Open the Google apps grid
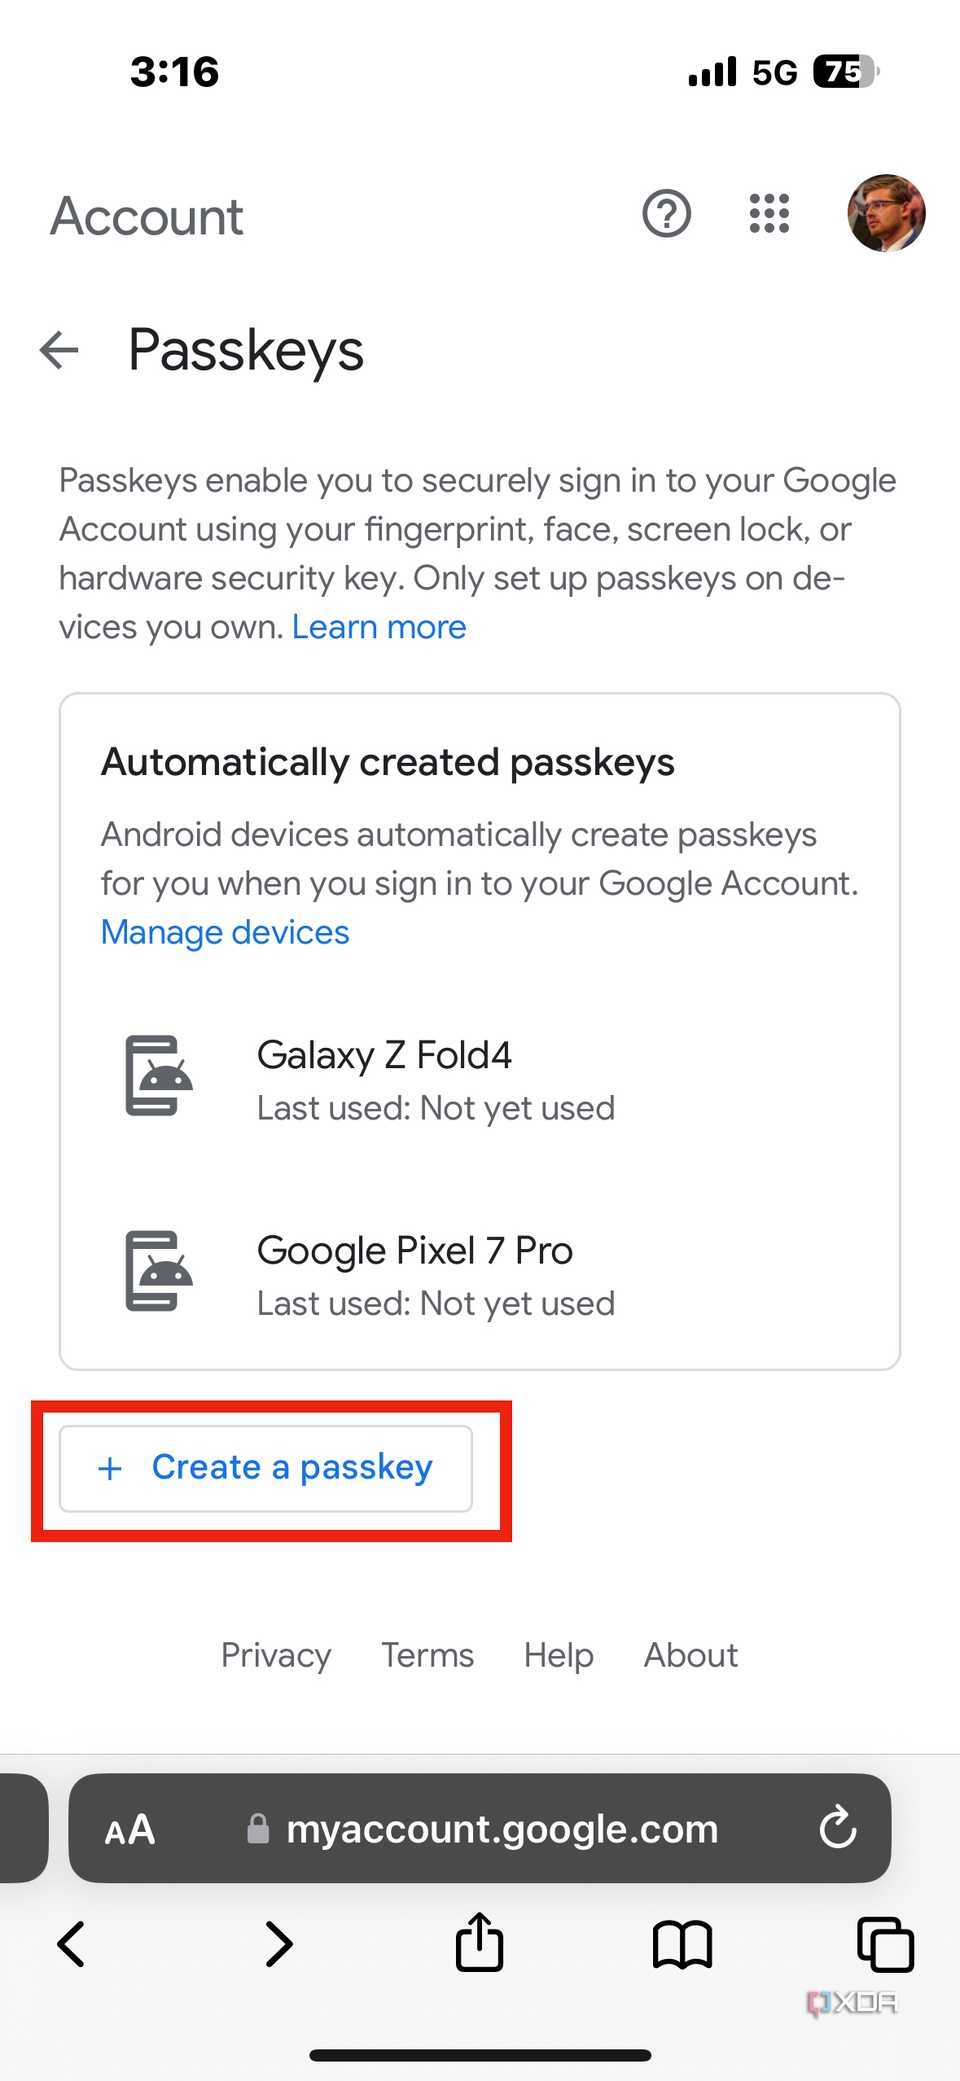Screen dimensions: 960x2081 [769, 213]
